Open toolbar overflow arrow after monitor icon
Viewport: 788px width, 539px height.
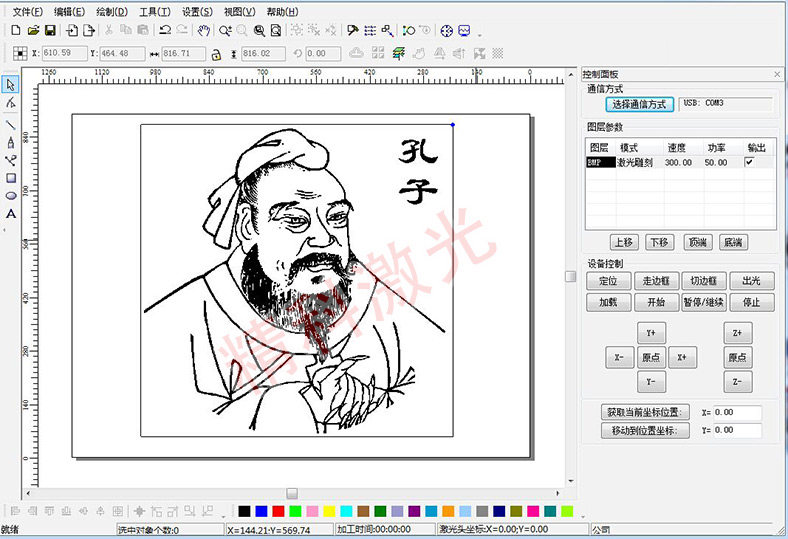479,35
